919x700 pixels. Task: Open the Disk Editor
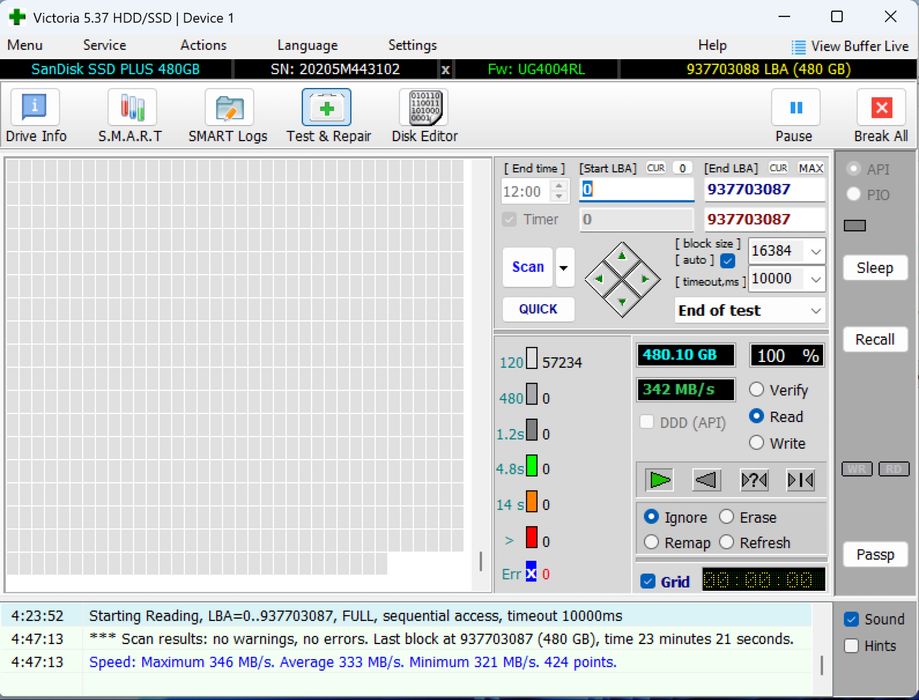coord(425,116)
